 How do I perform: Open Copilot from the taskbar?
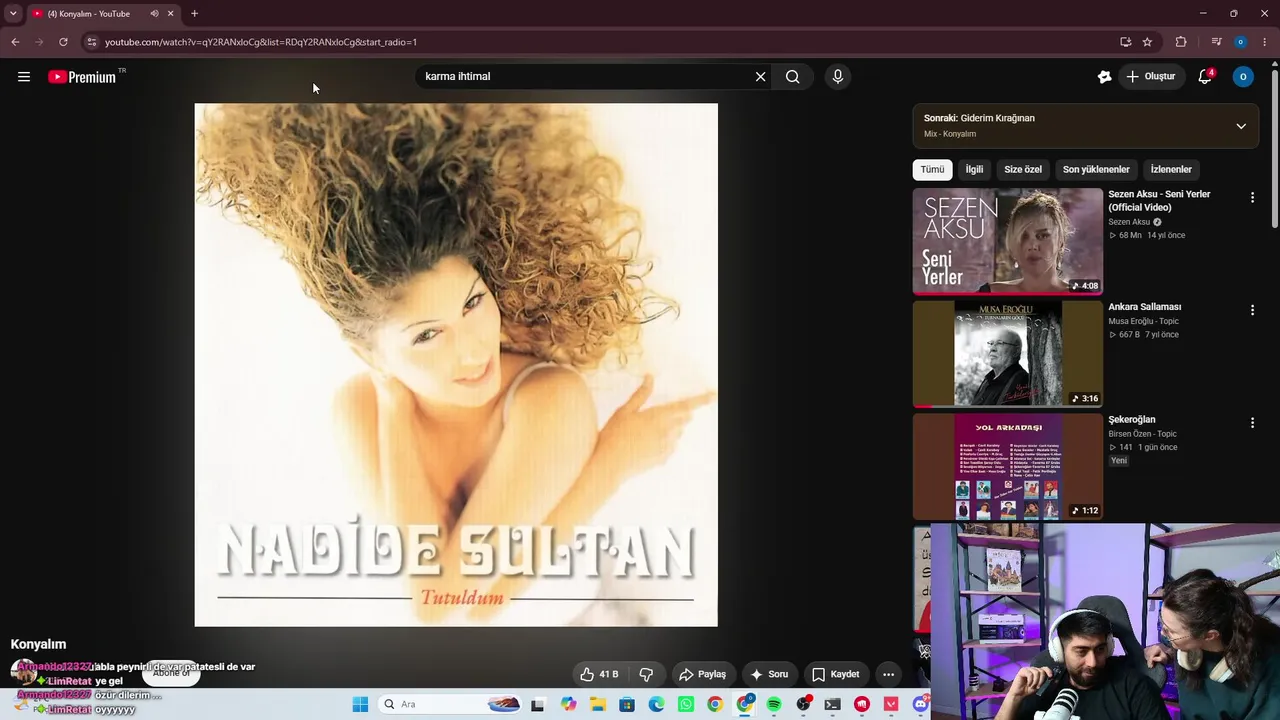[x=569, y=704]
